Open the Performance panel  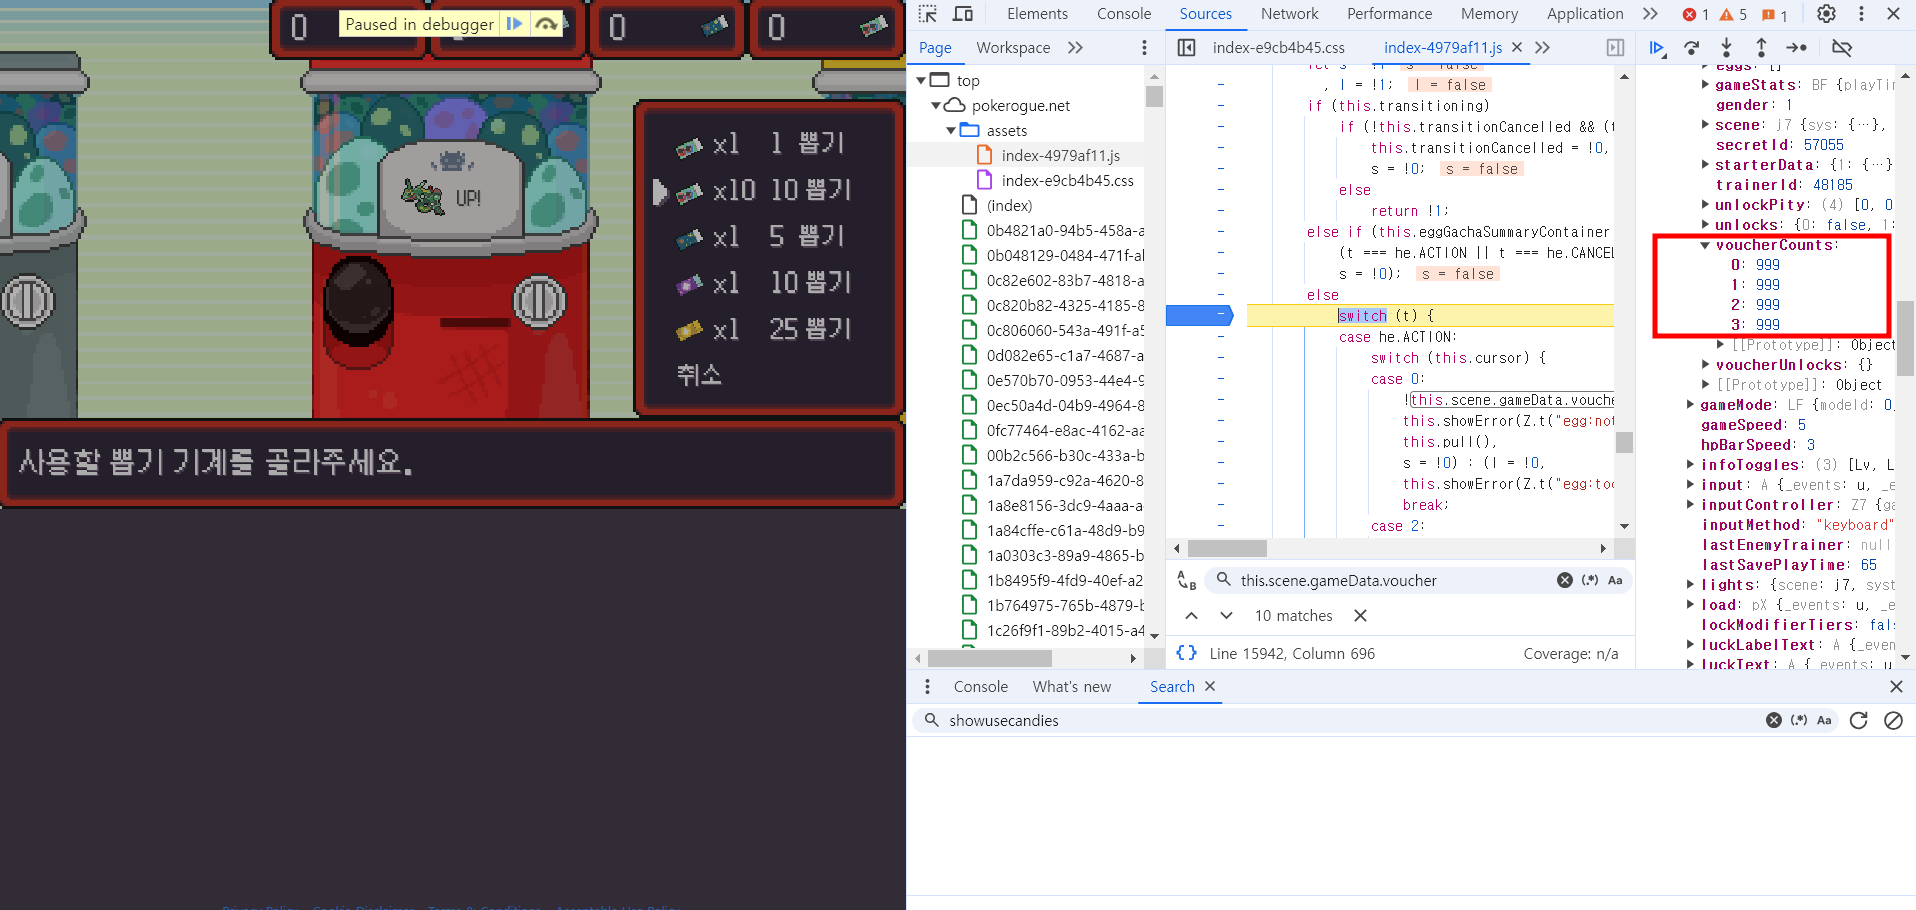click(1389, 14)
